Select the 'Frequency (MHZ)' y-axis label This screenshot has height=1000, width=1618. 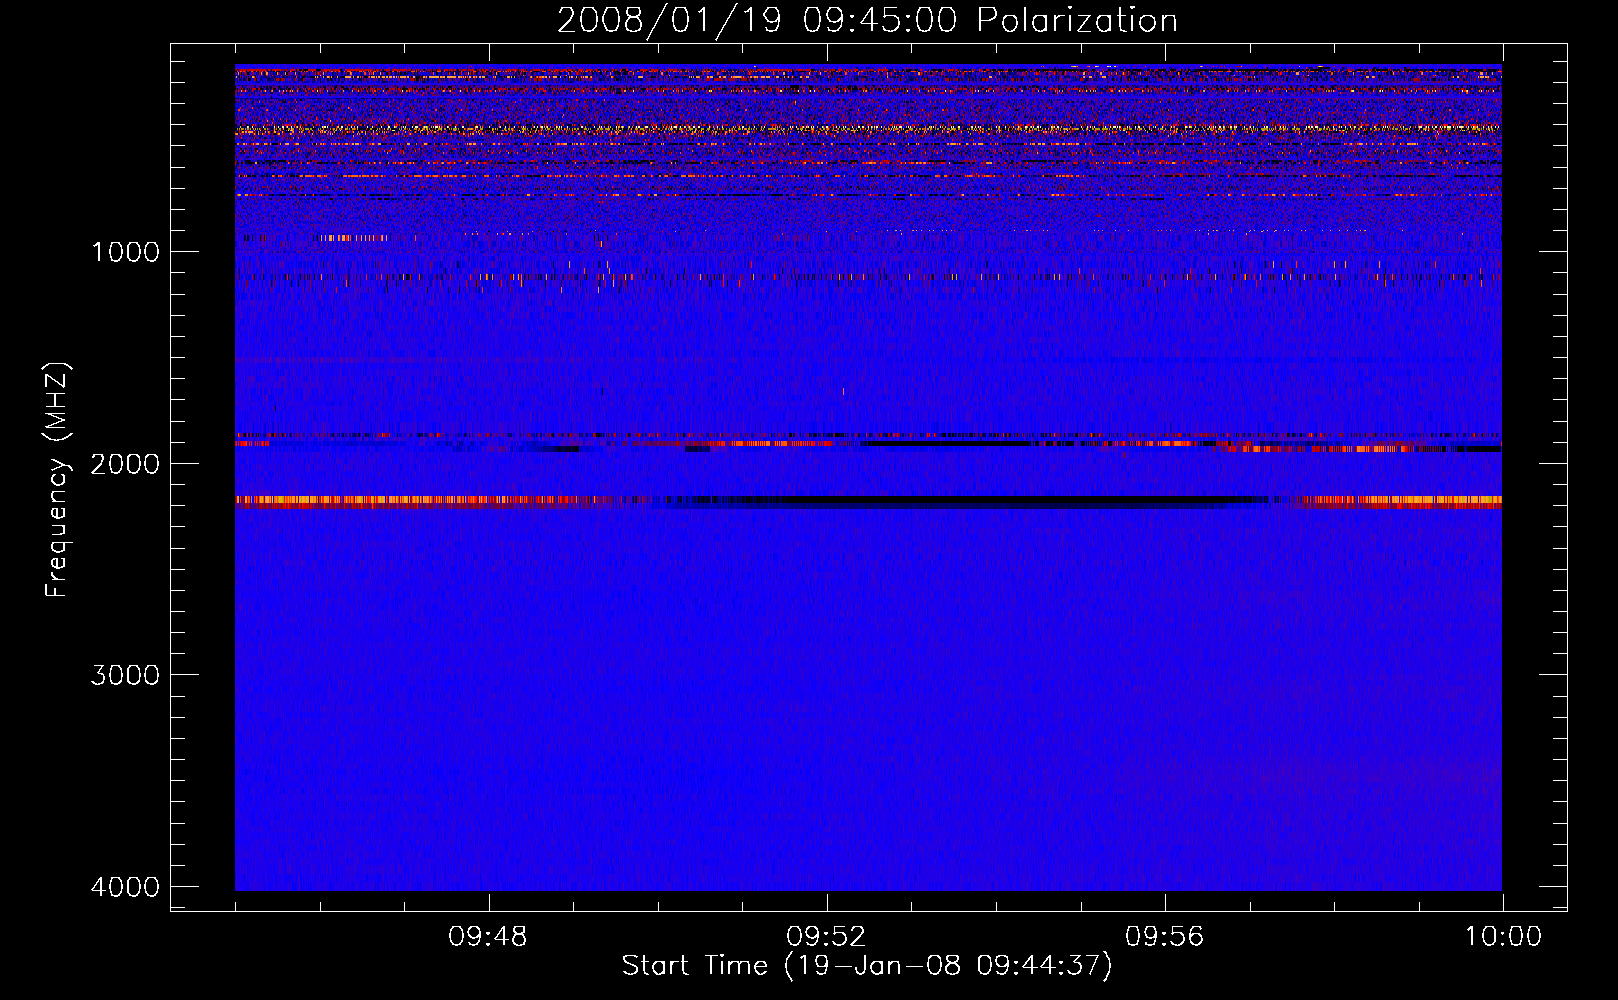[x=58, y=480]
